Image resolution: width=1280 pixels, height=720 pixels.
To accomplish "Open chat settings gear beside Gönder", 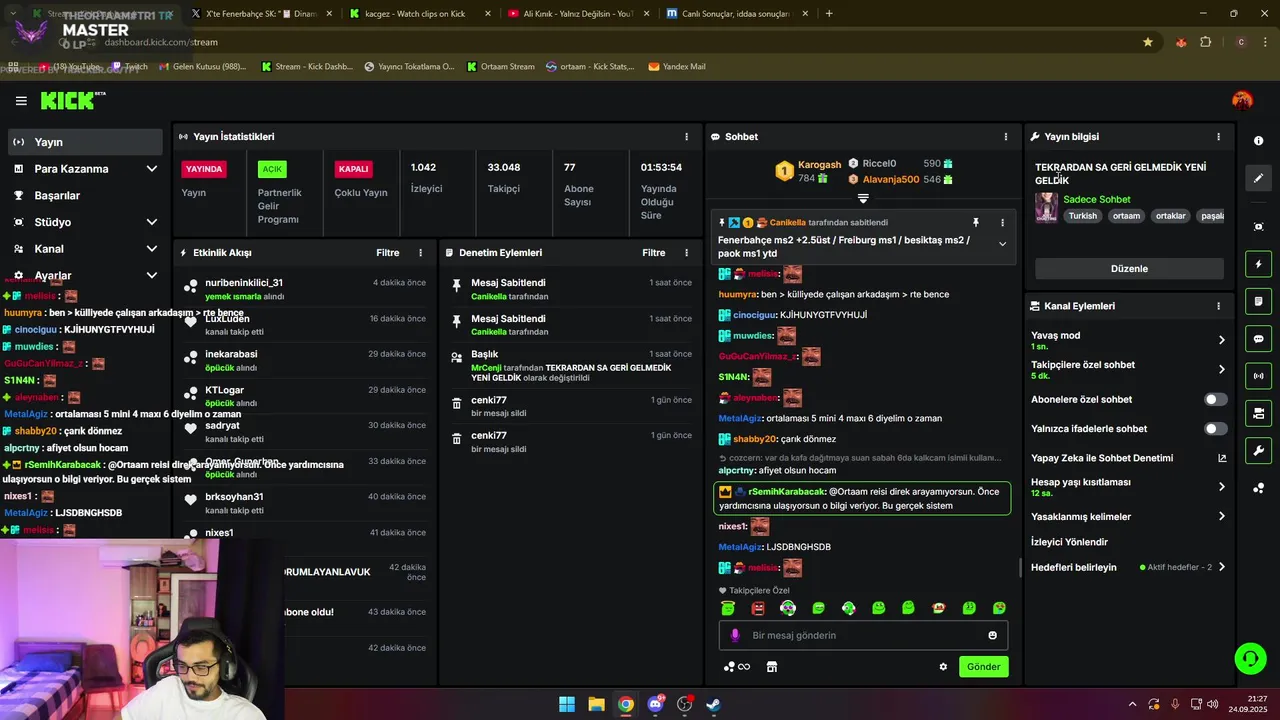I will [943, 667].
